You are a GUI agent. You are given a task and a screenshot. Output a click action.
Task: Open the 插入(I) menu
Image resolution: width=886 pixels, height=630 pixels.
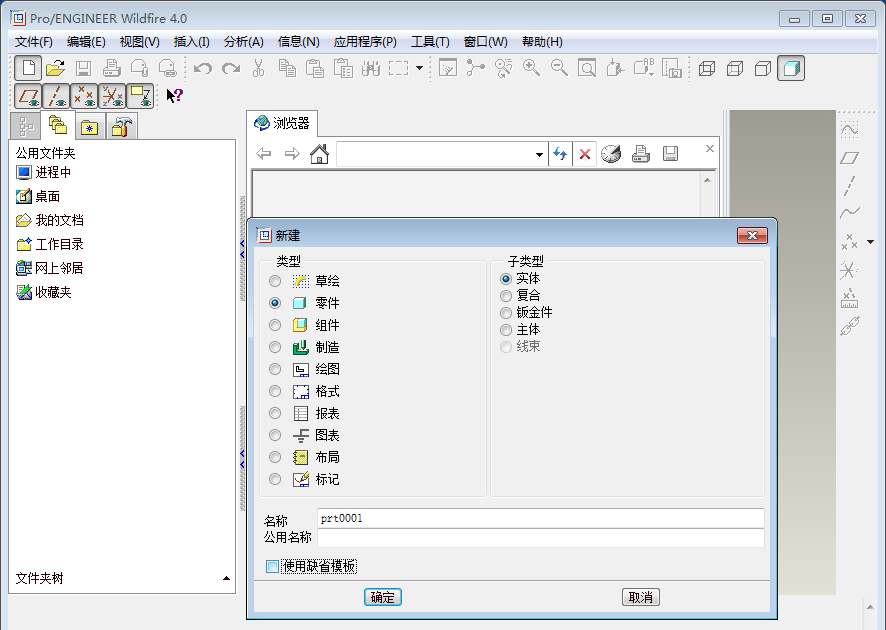click(192, 42)
